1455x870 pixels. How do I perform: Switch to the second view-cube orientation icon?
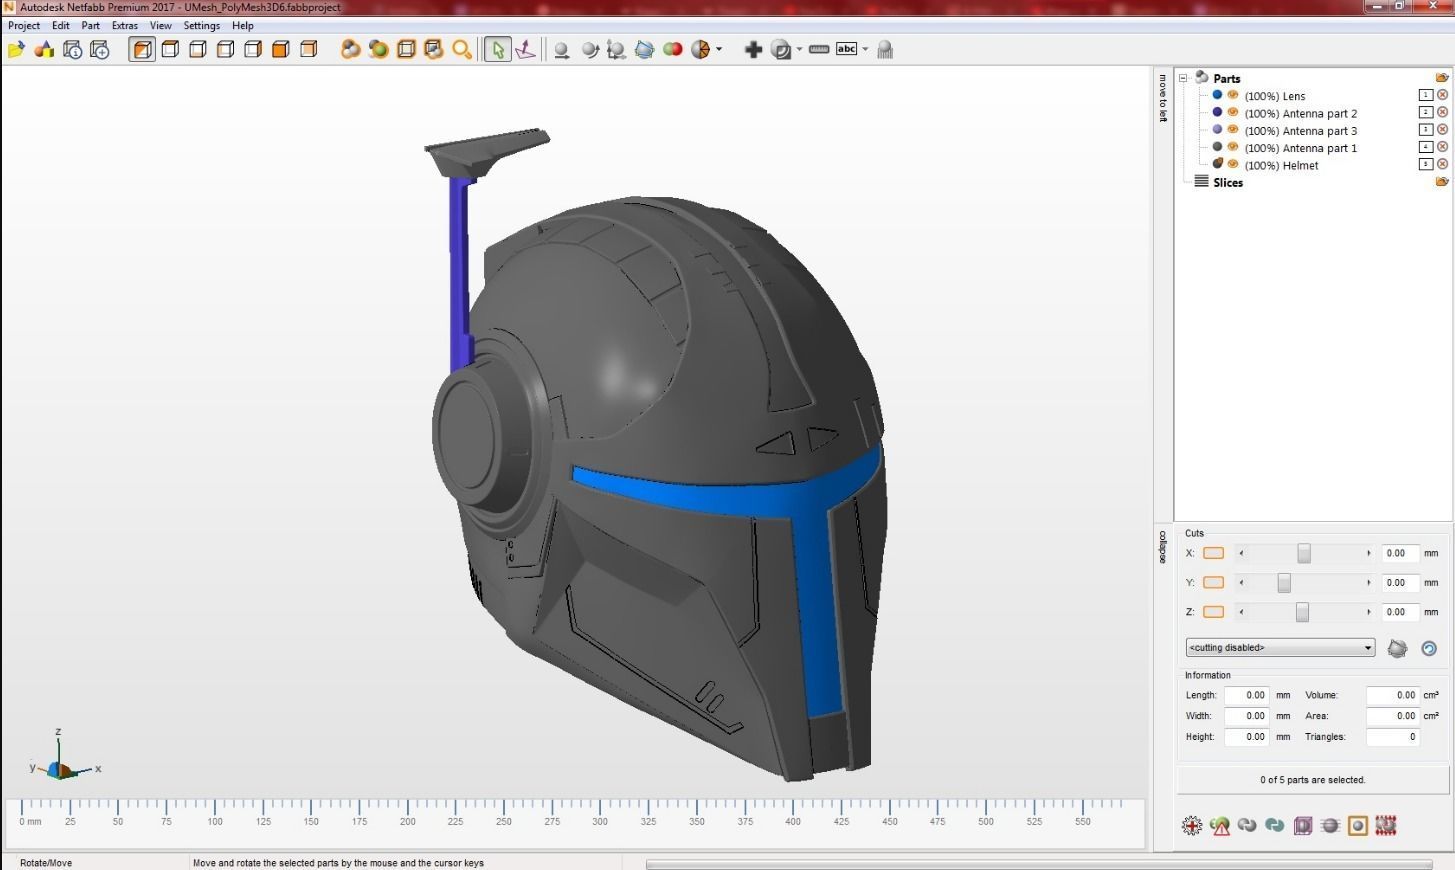point(171,49)
